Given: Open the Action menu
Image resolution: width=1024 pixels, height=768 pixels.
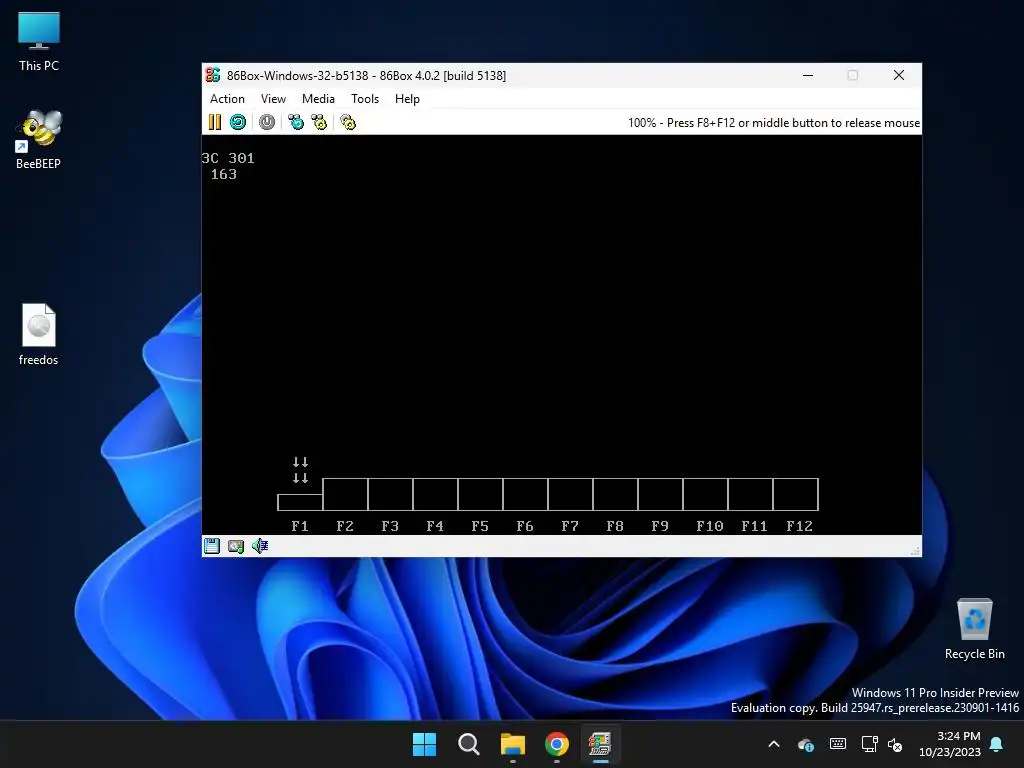Looking at the screenshot, I should coord(227,99).
